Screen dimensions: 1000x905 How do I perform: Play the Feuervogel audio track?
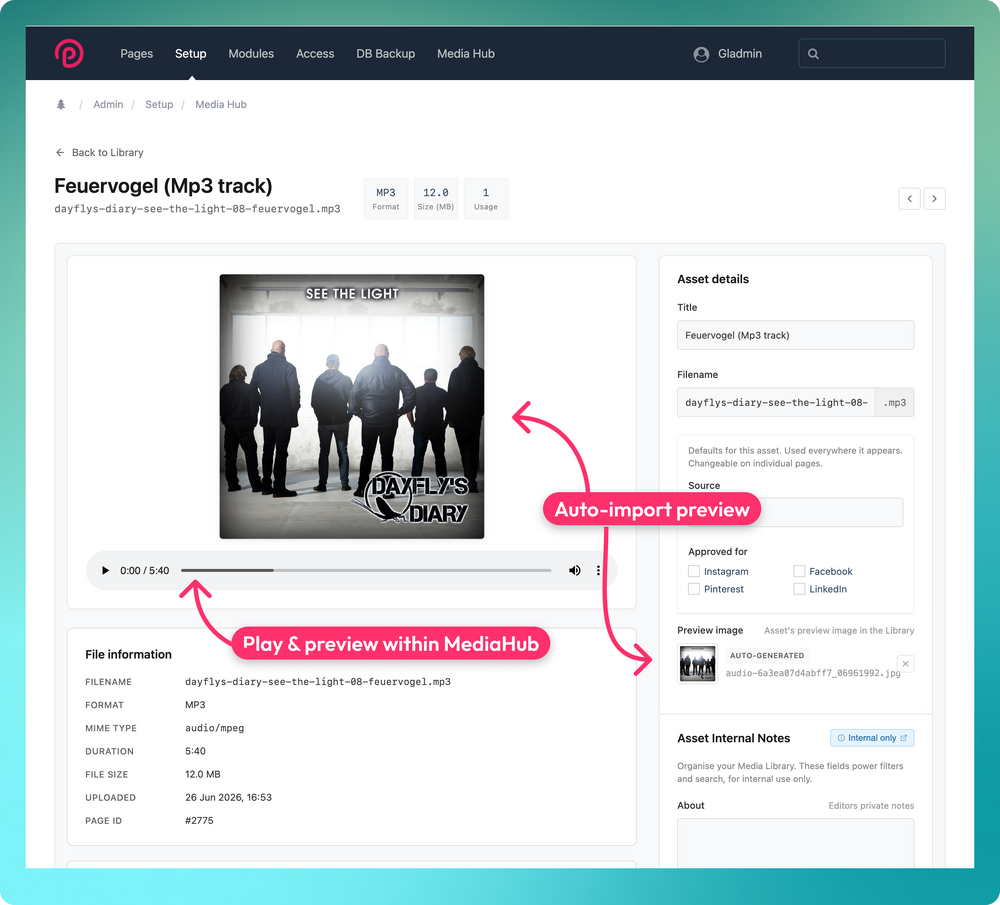point(105,571)
